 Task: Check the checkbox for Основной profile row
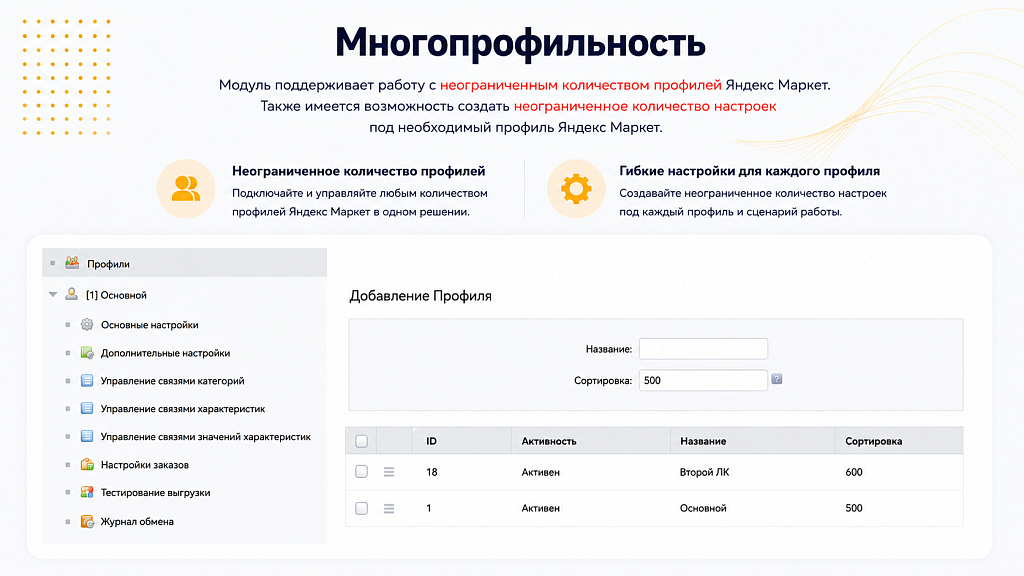361,508
